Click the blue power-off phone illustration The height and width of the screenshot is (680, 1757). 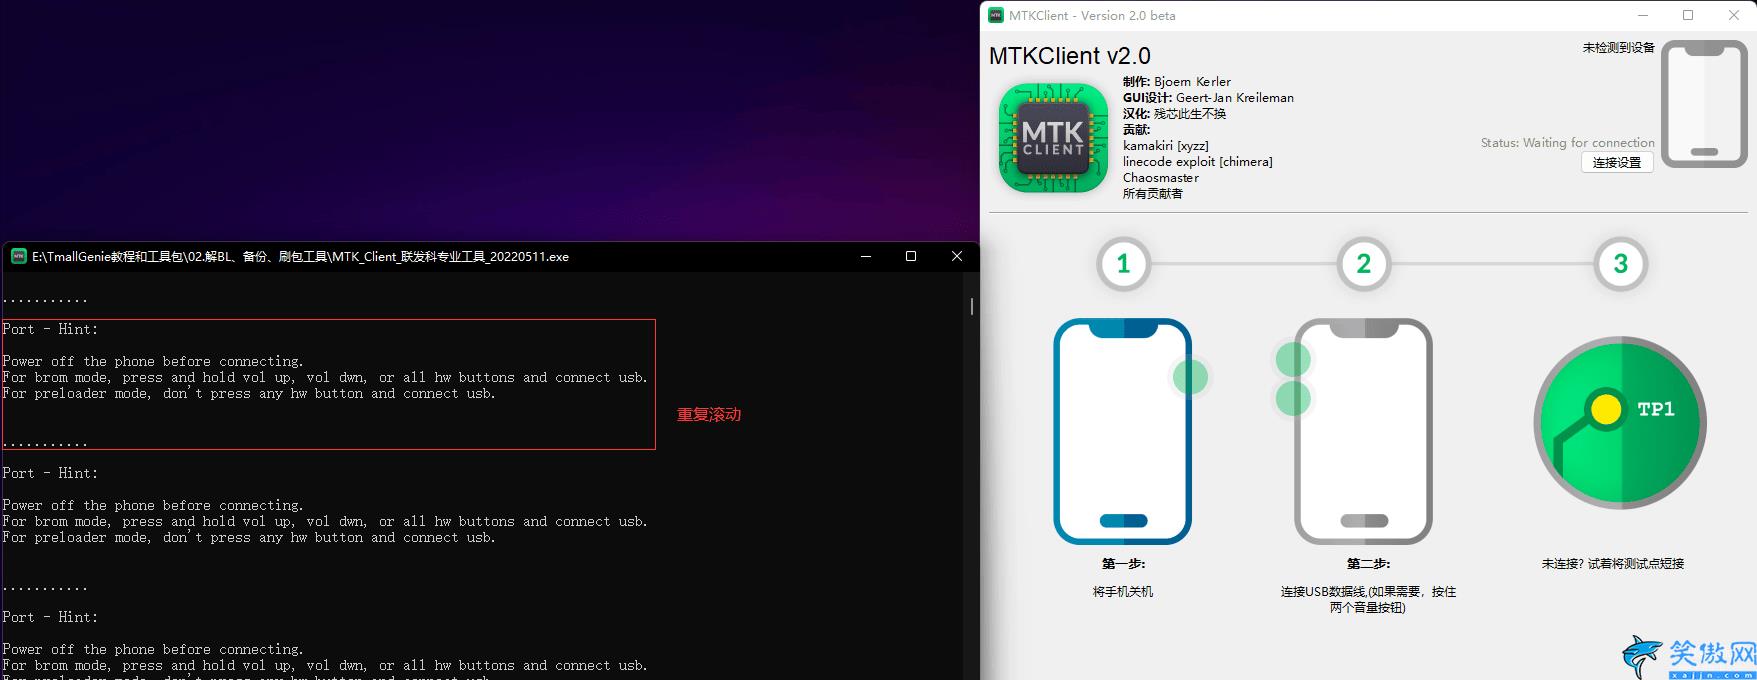coord(1122,431)
